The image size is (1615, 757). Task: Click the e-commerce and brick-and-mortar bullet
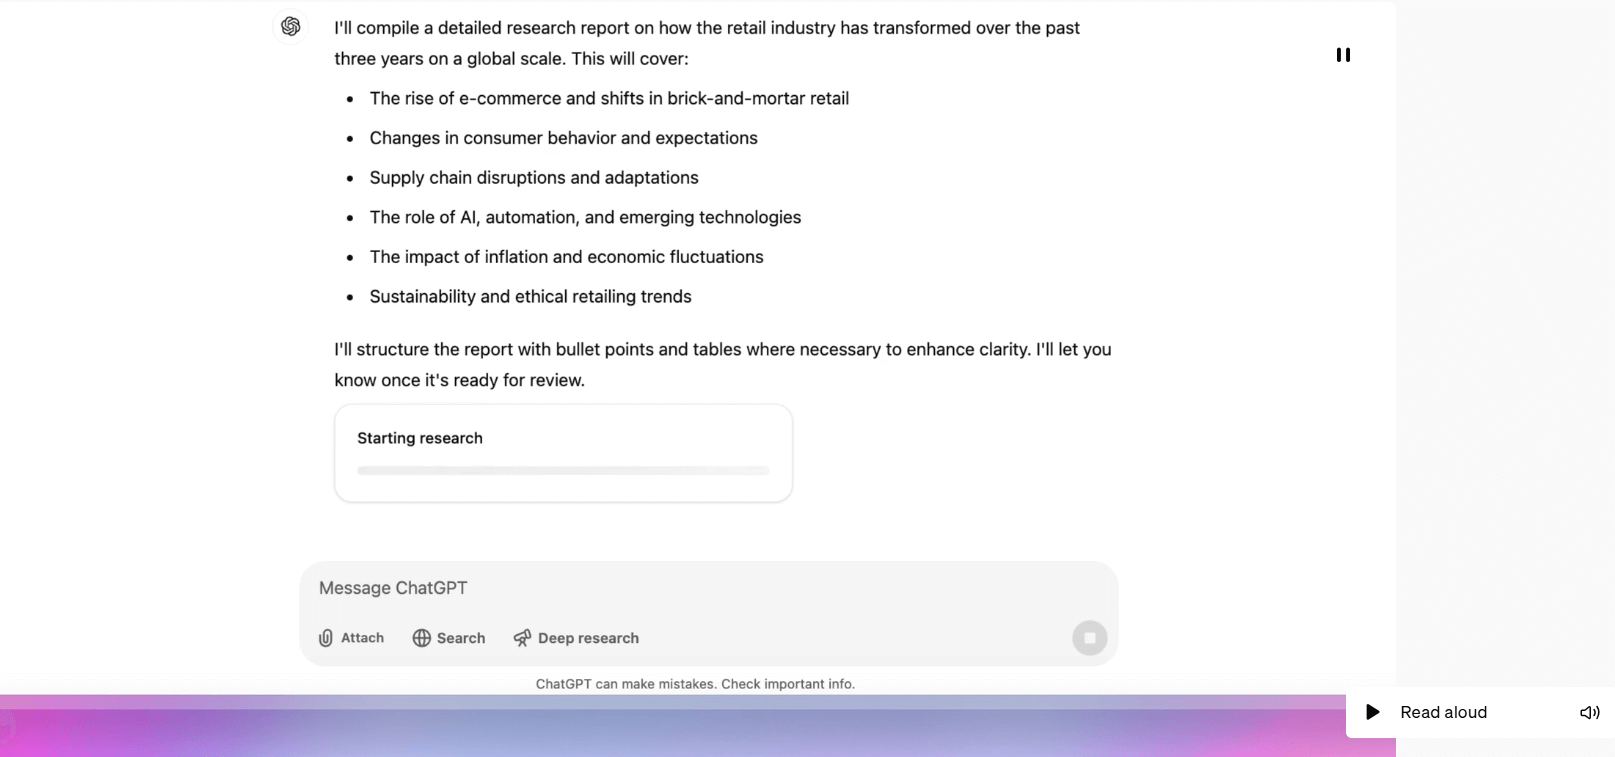pos(609,98)
